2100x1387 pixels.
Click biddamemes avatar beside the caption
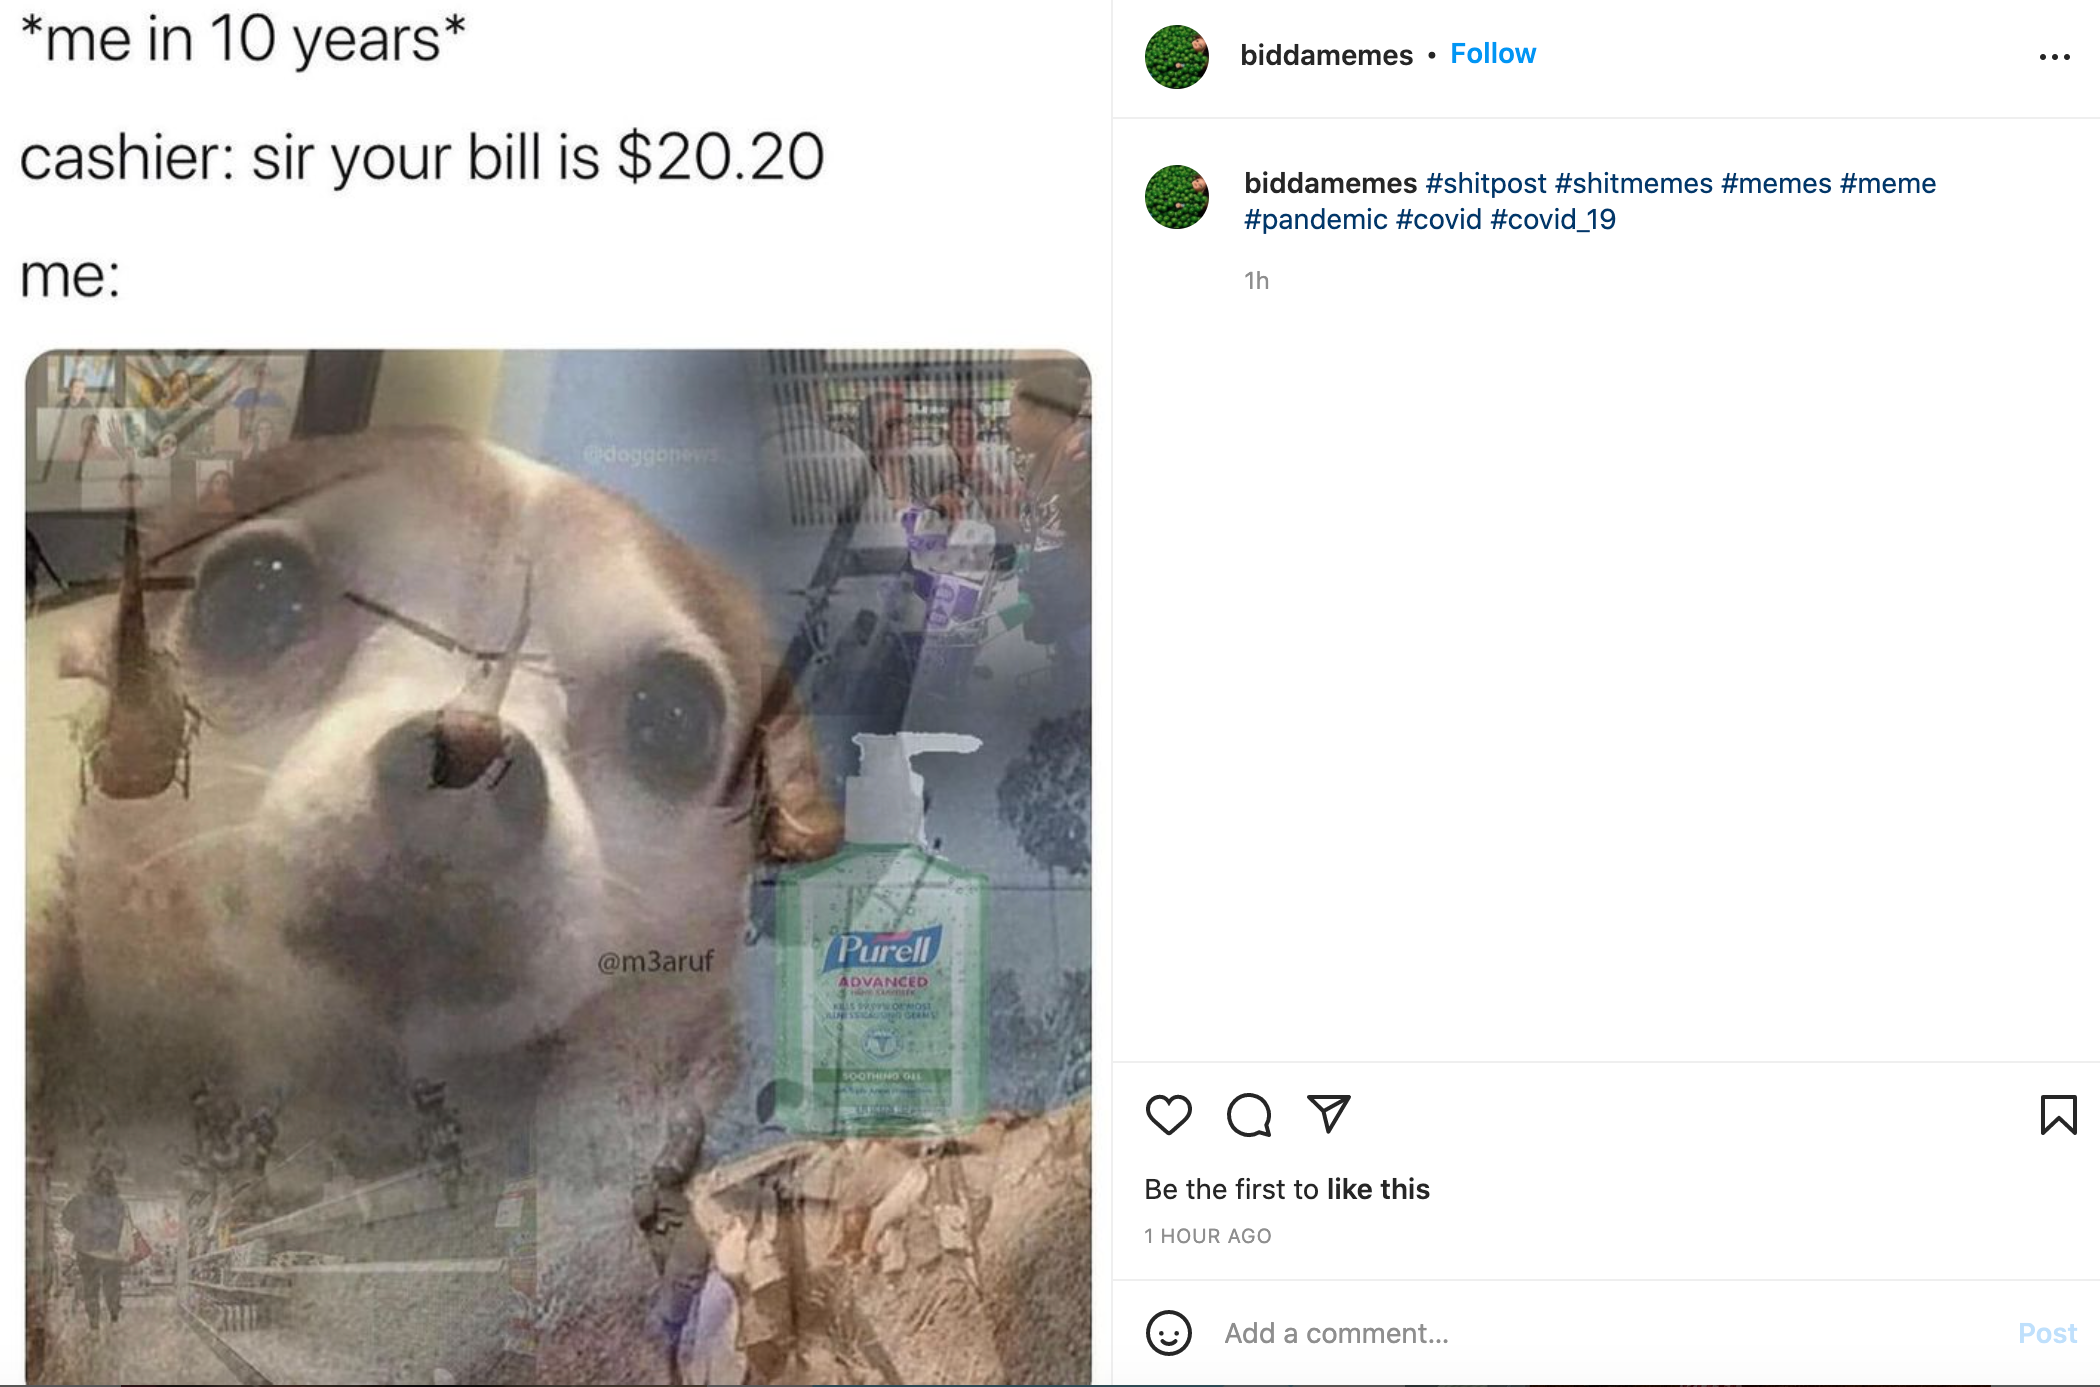(x=1176, y=197)
